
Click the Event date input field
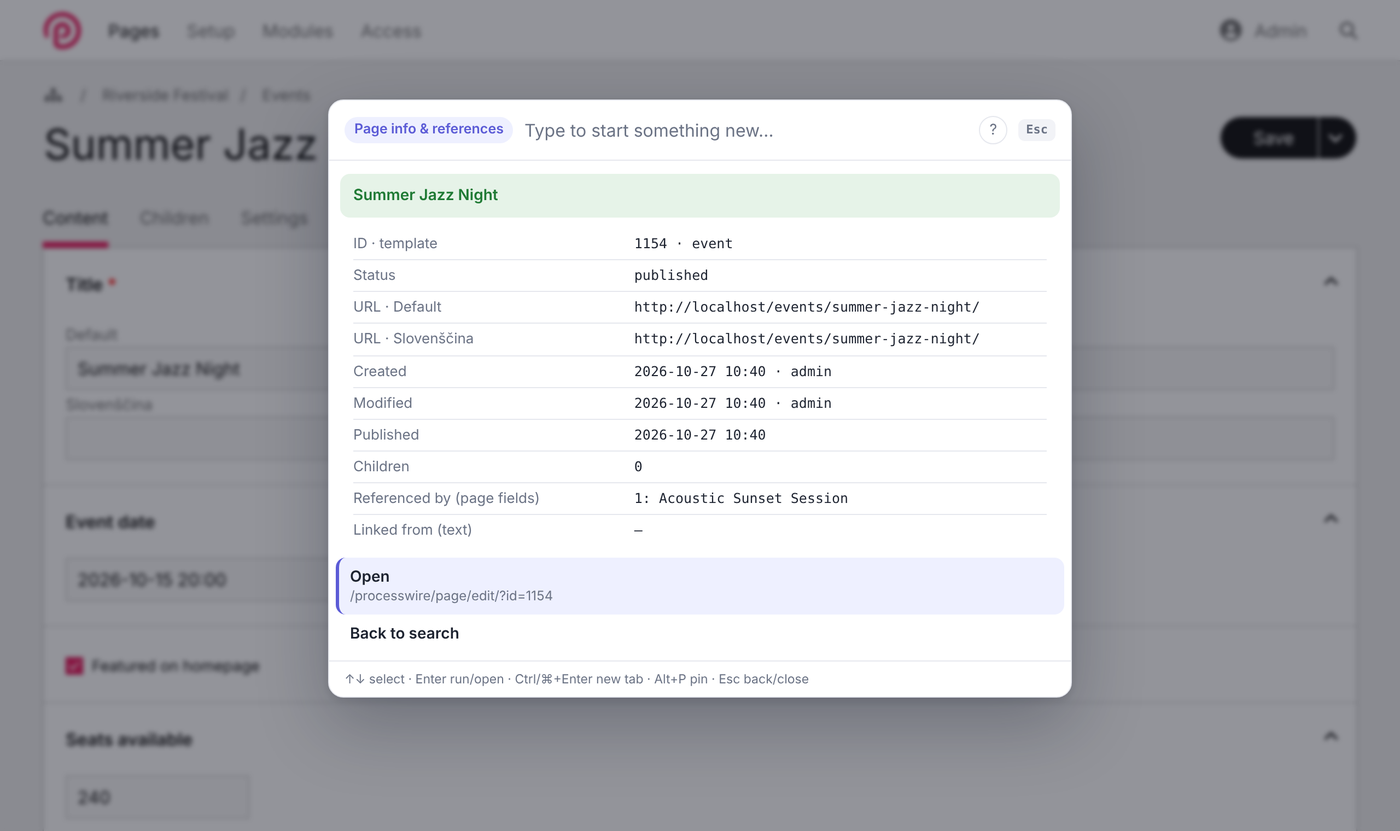[x=197, y=580]
